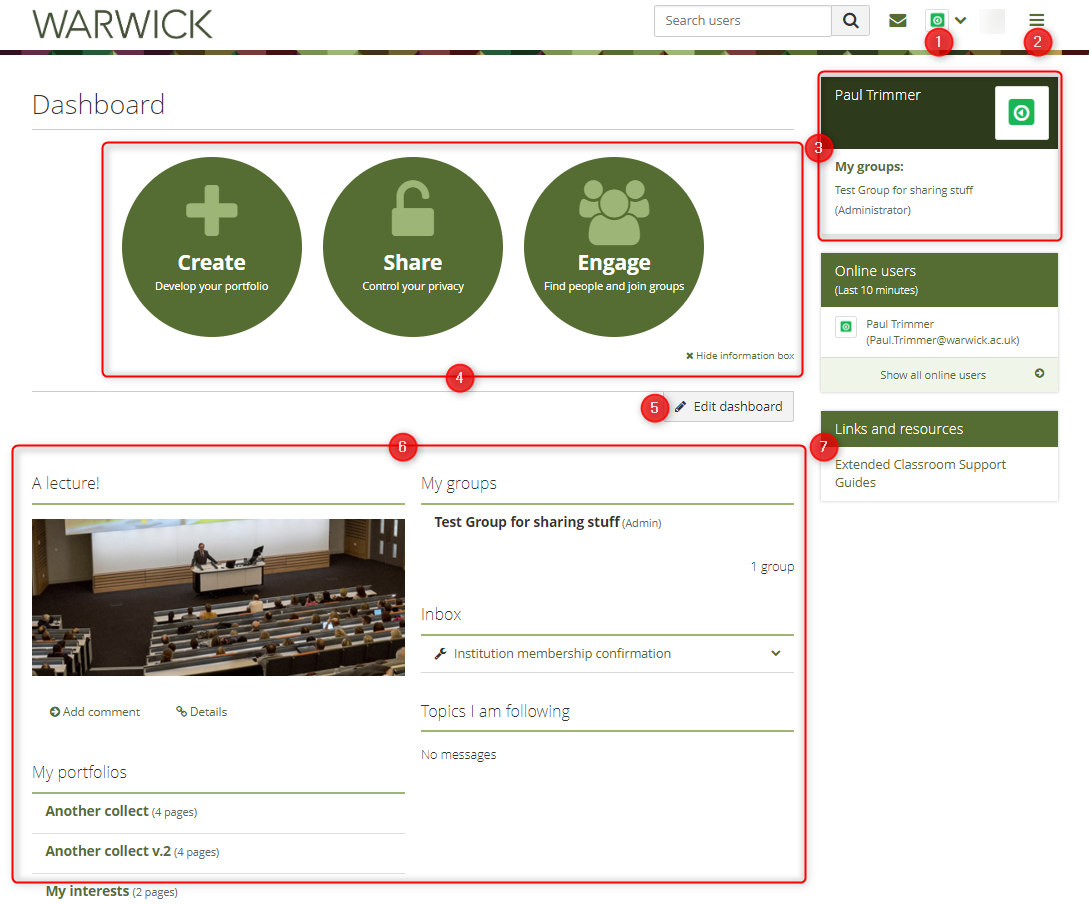Image resolution: width=1089 pixels, height=905 pixels.
Task: Click in the Search users field
Action: click(742, 21)
